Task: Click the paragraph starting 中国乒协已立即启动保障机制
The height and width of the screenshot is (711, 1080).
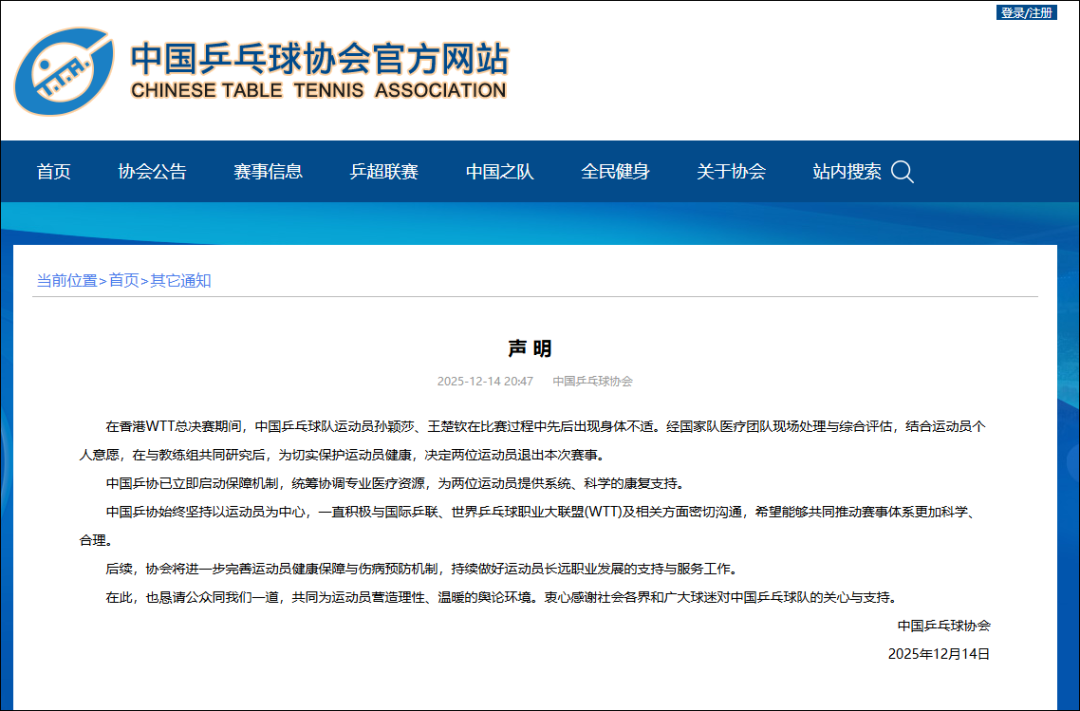Action: (395, 484)
